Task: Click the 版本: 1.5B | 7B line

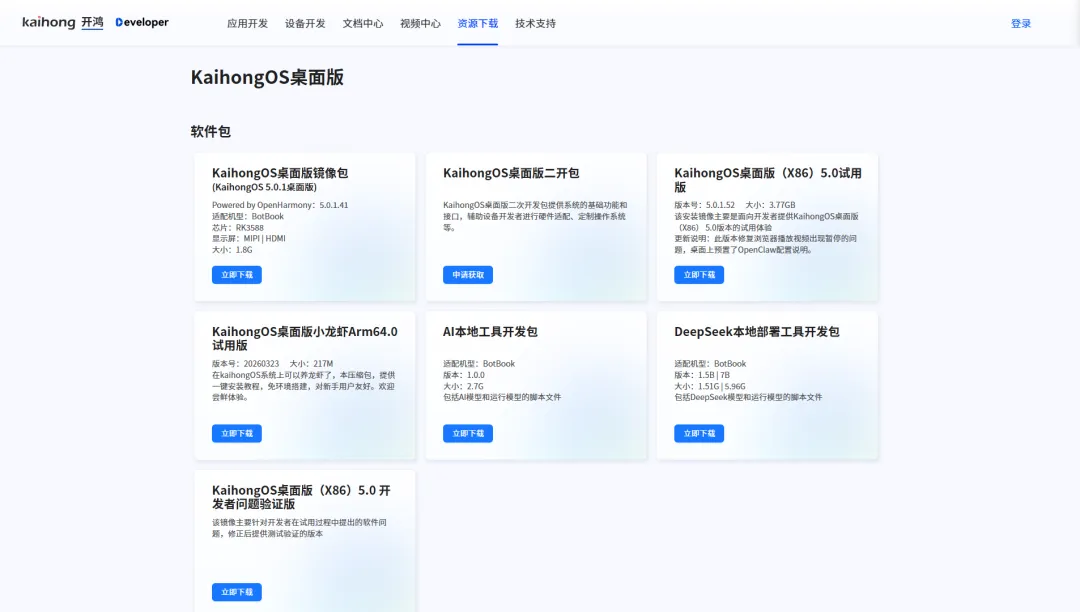Action: click(x=702, y=375)
